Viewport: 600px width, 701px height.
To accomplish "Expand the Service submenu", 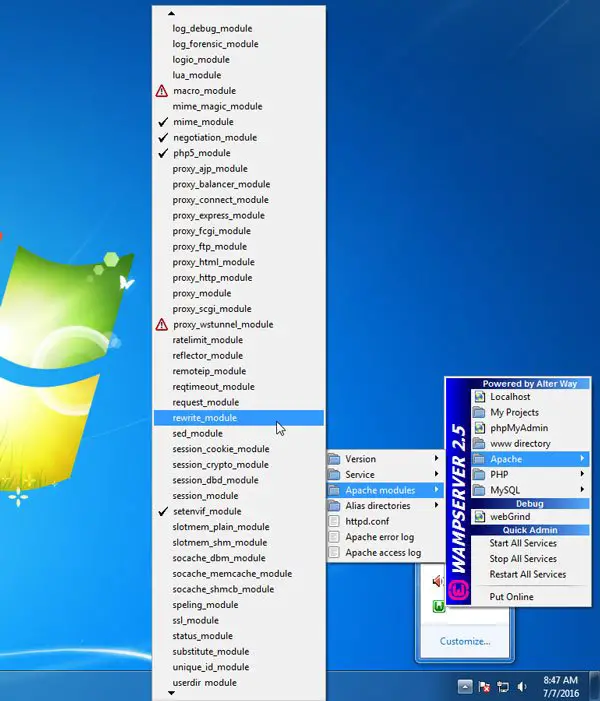I will [385, 475].
